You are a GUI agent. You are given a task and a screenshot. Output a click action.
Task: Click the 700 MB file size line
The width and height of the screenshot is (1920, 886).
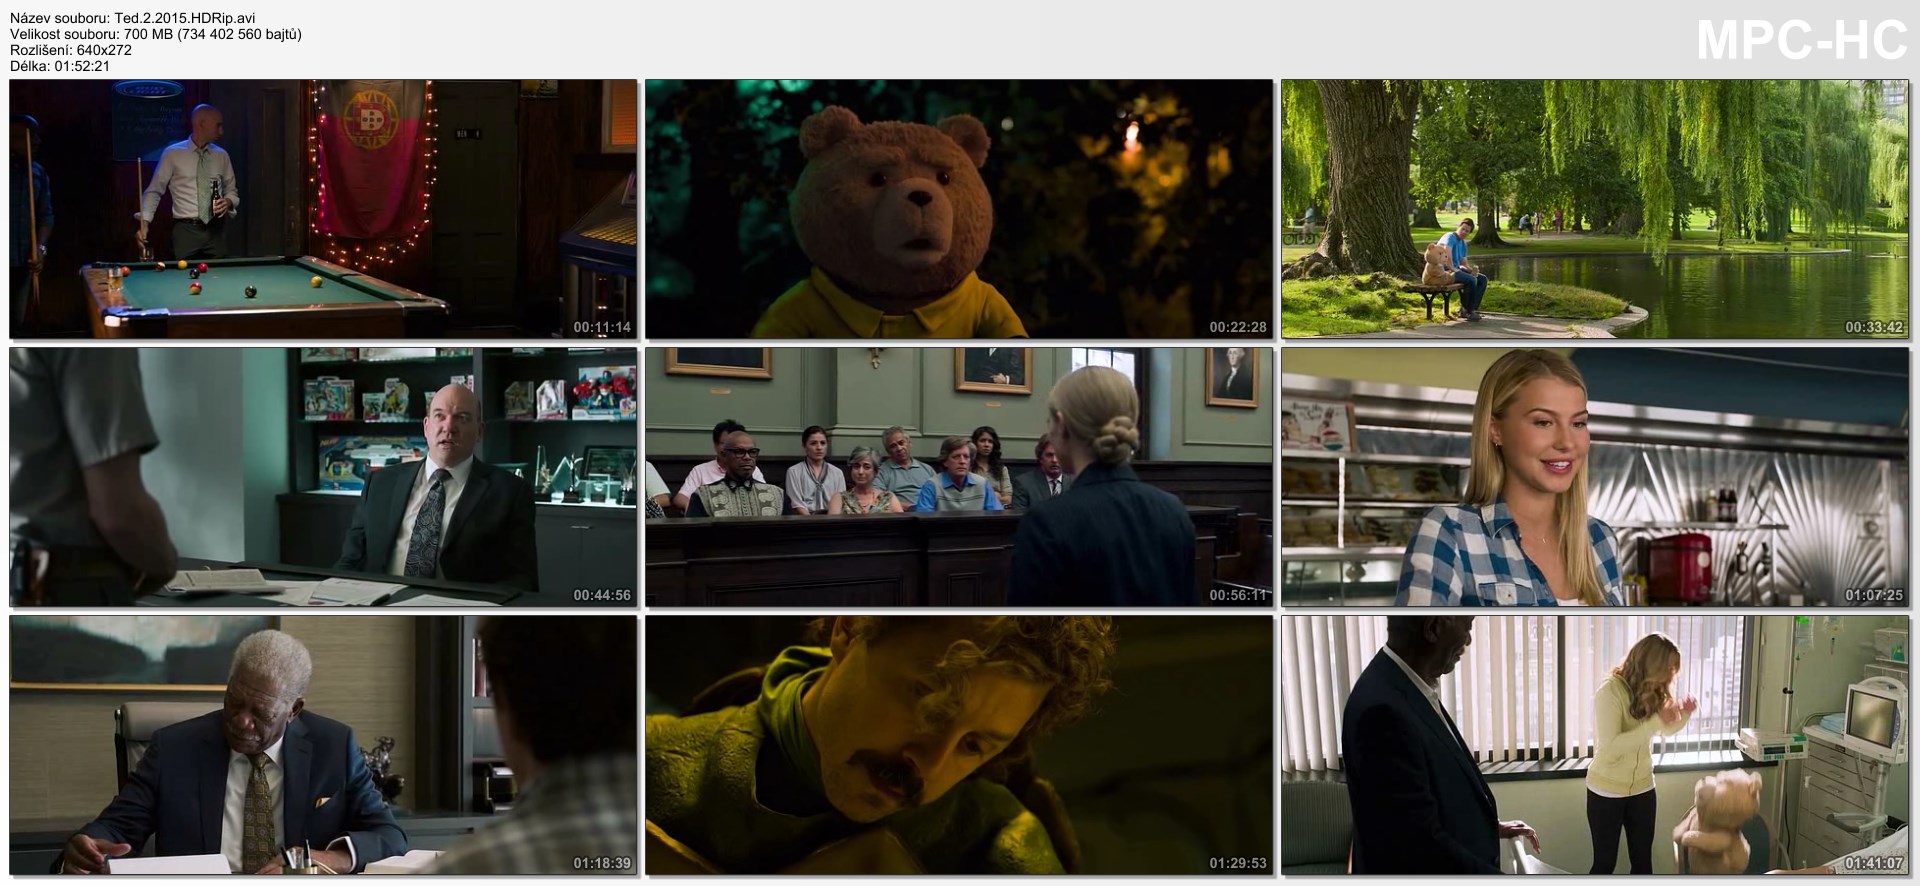click(155, 34)
